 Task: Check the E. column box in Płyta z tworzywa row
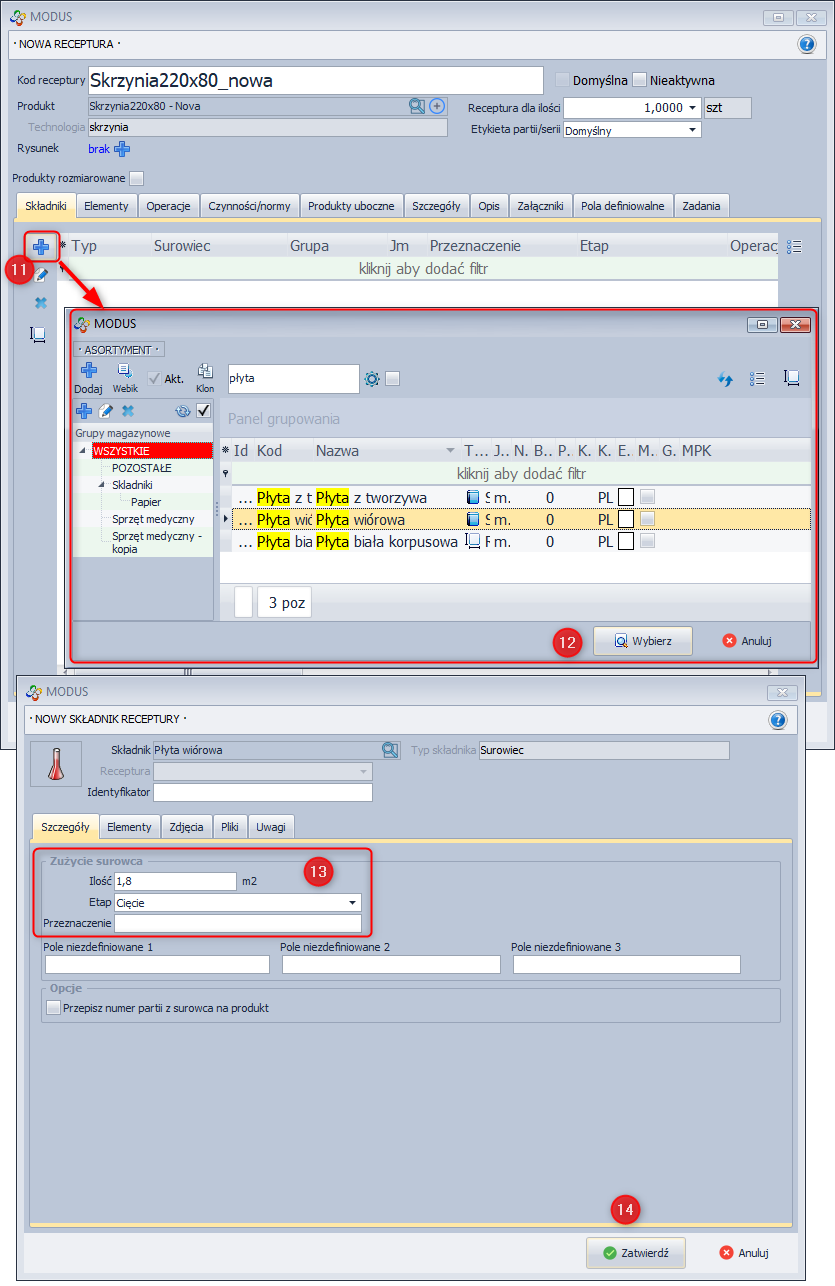pos(626,497)
